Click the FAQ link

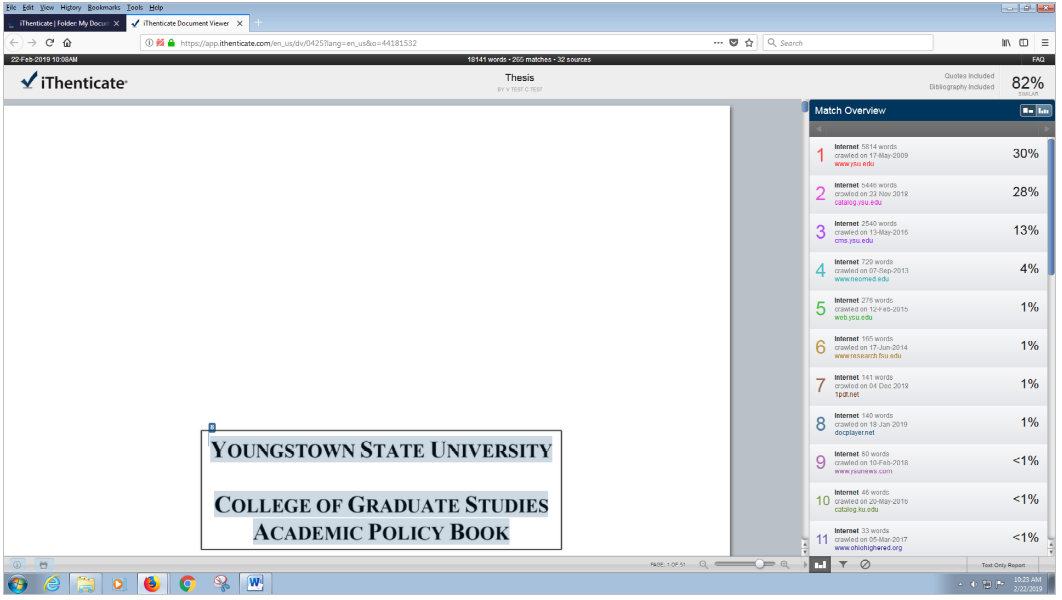pyautogui.click(x=1038, y=59)
